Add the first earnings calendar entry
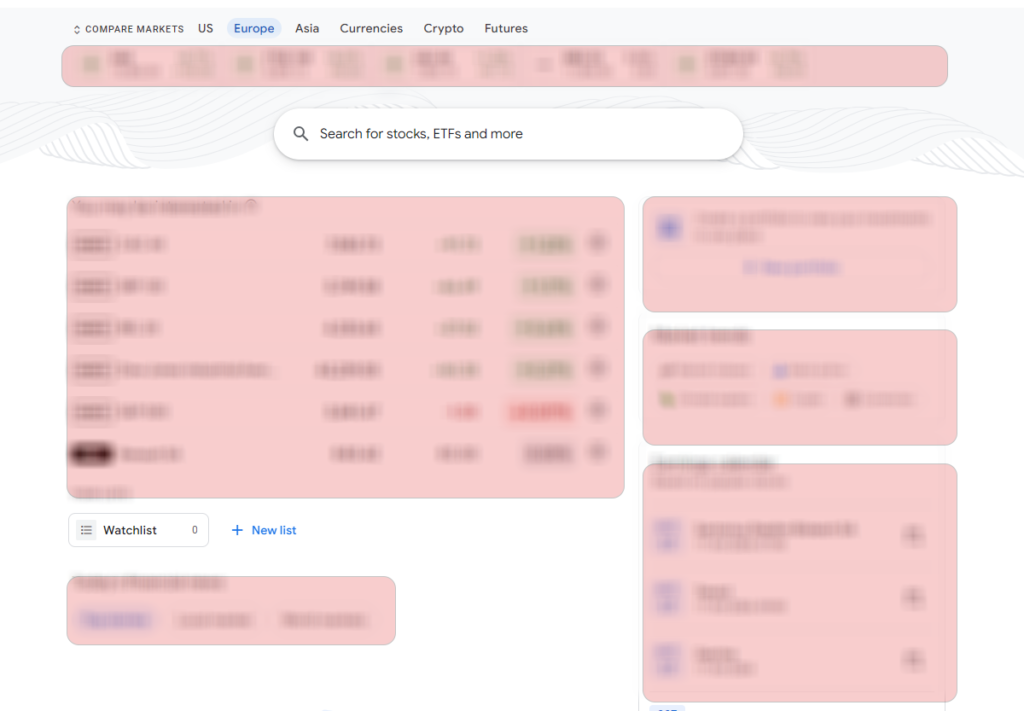Viewport: 1024px width, 711px height. coord(912,536)
